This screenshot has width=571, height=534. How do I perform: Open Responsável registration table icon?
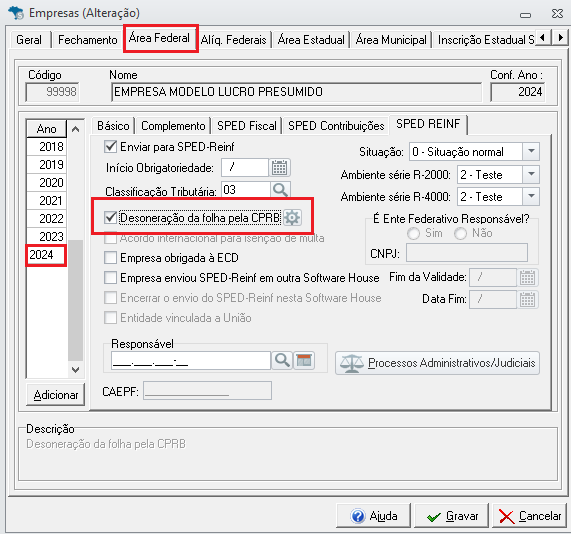[x=304, y=360]
